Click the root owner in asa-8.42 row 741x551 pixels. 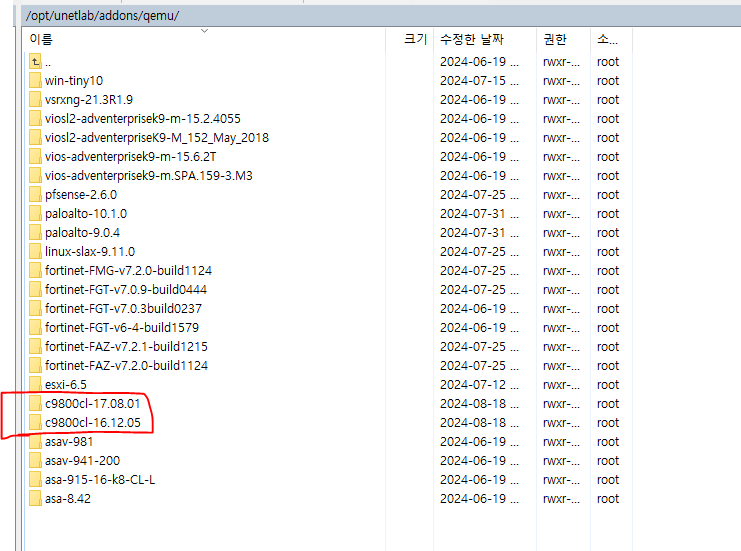[608, 499]
